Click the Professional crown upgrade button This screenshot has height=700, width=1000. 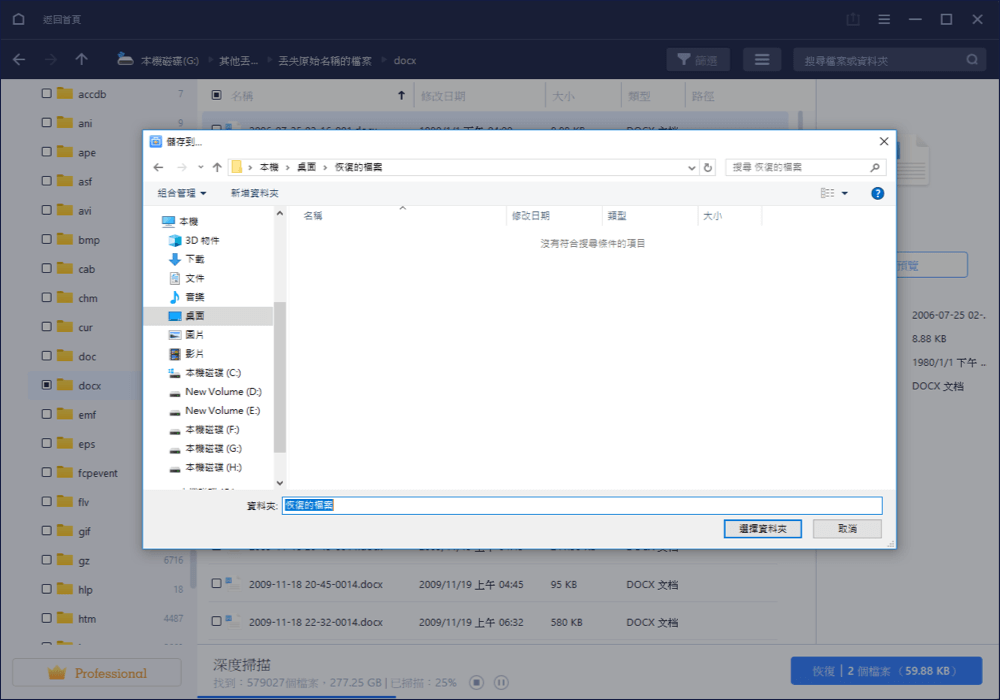coord(97,673)
